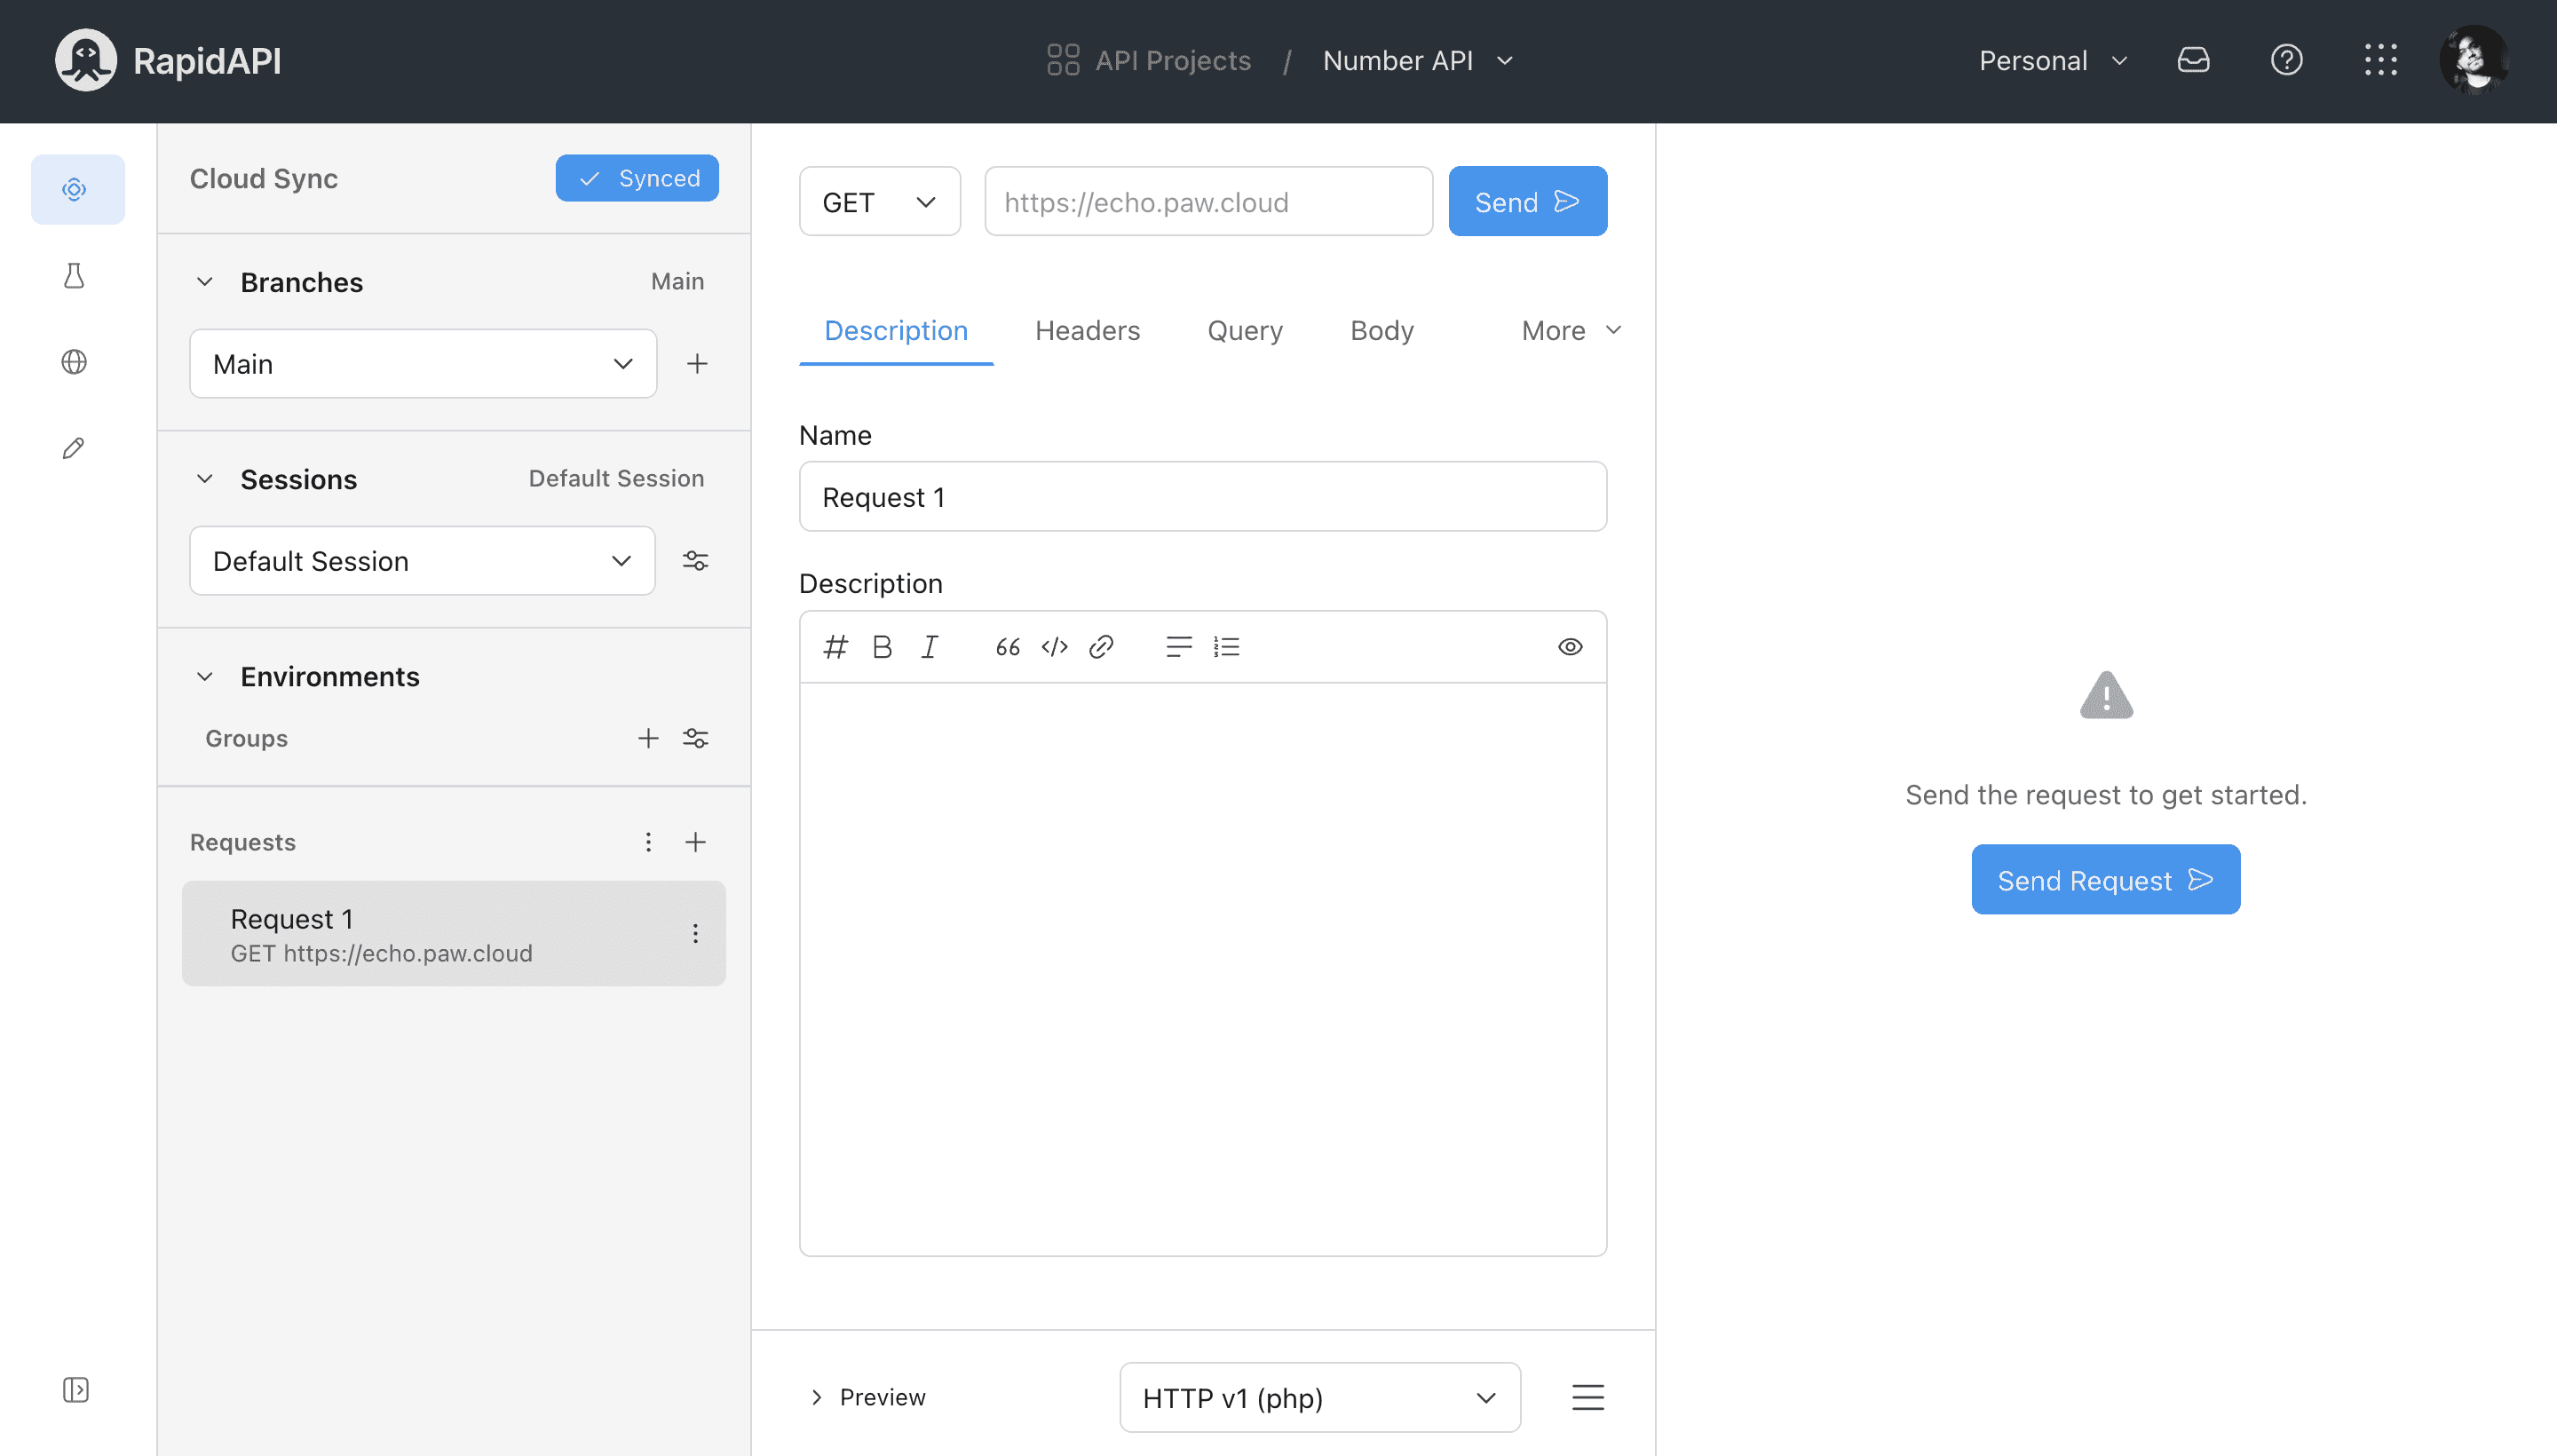This screenshot has width=2557, height=1456.
Task: Collapse the Sessions section
Action: point(205,479)
